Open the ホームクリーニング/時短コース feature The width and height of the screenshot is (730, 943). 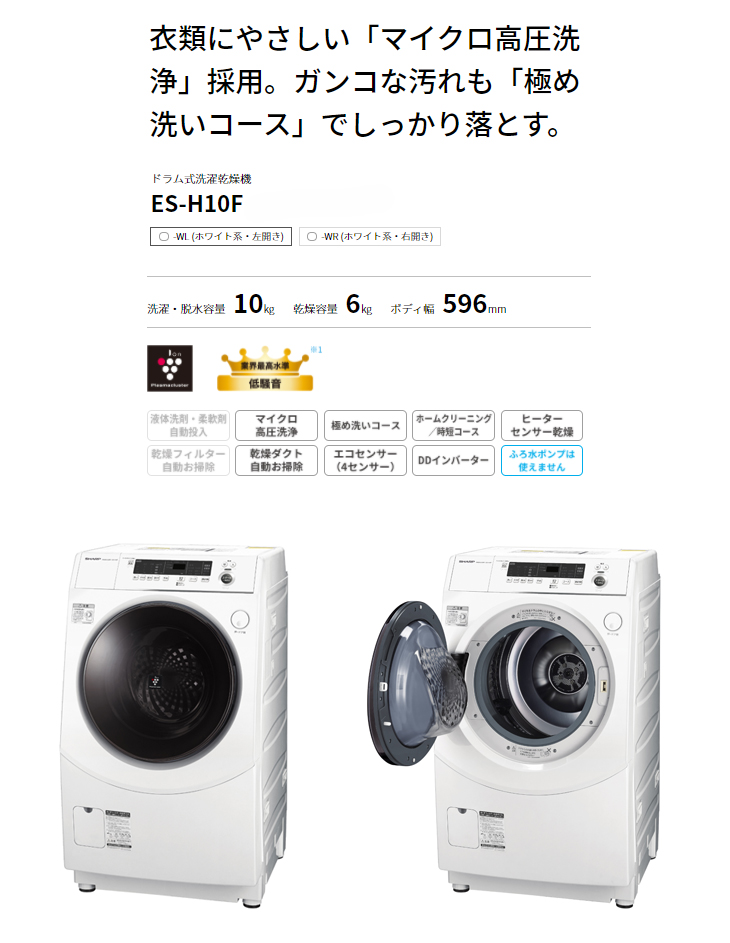[453, 425]
